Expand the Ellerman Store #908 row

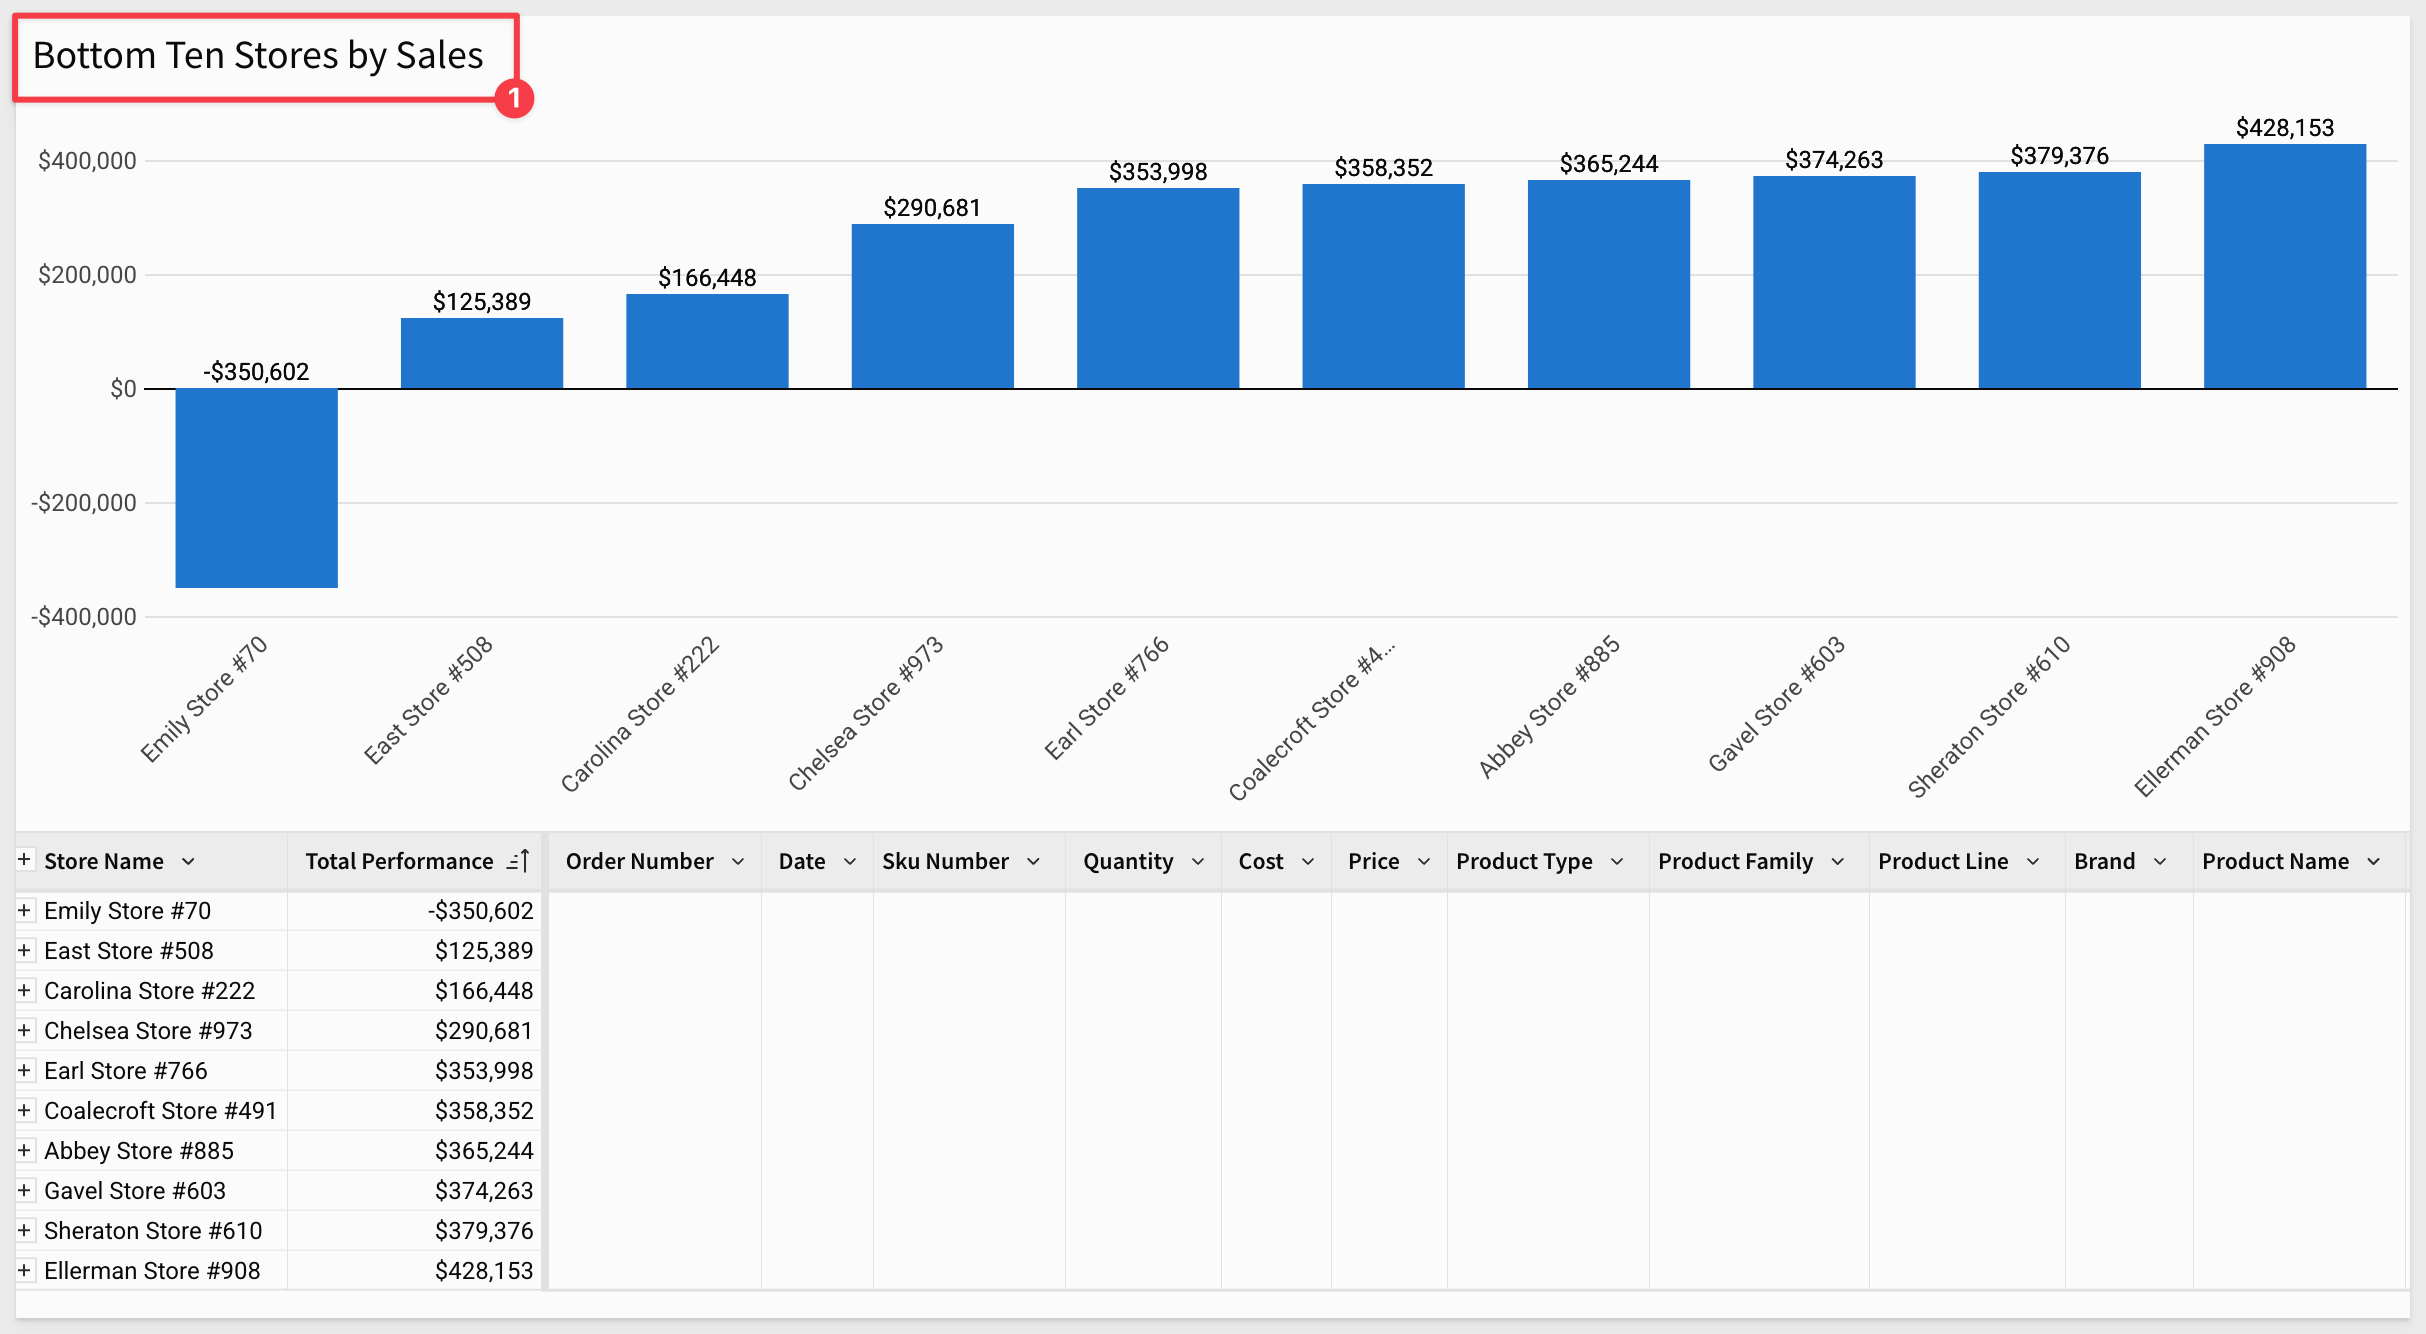point(24,1271)
